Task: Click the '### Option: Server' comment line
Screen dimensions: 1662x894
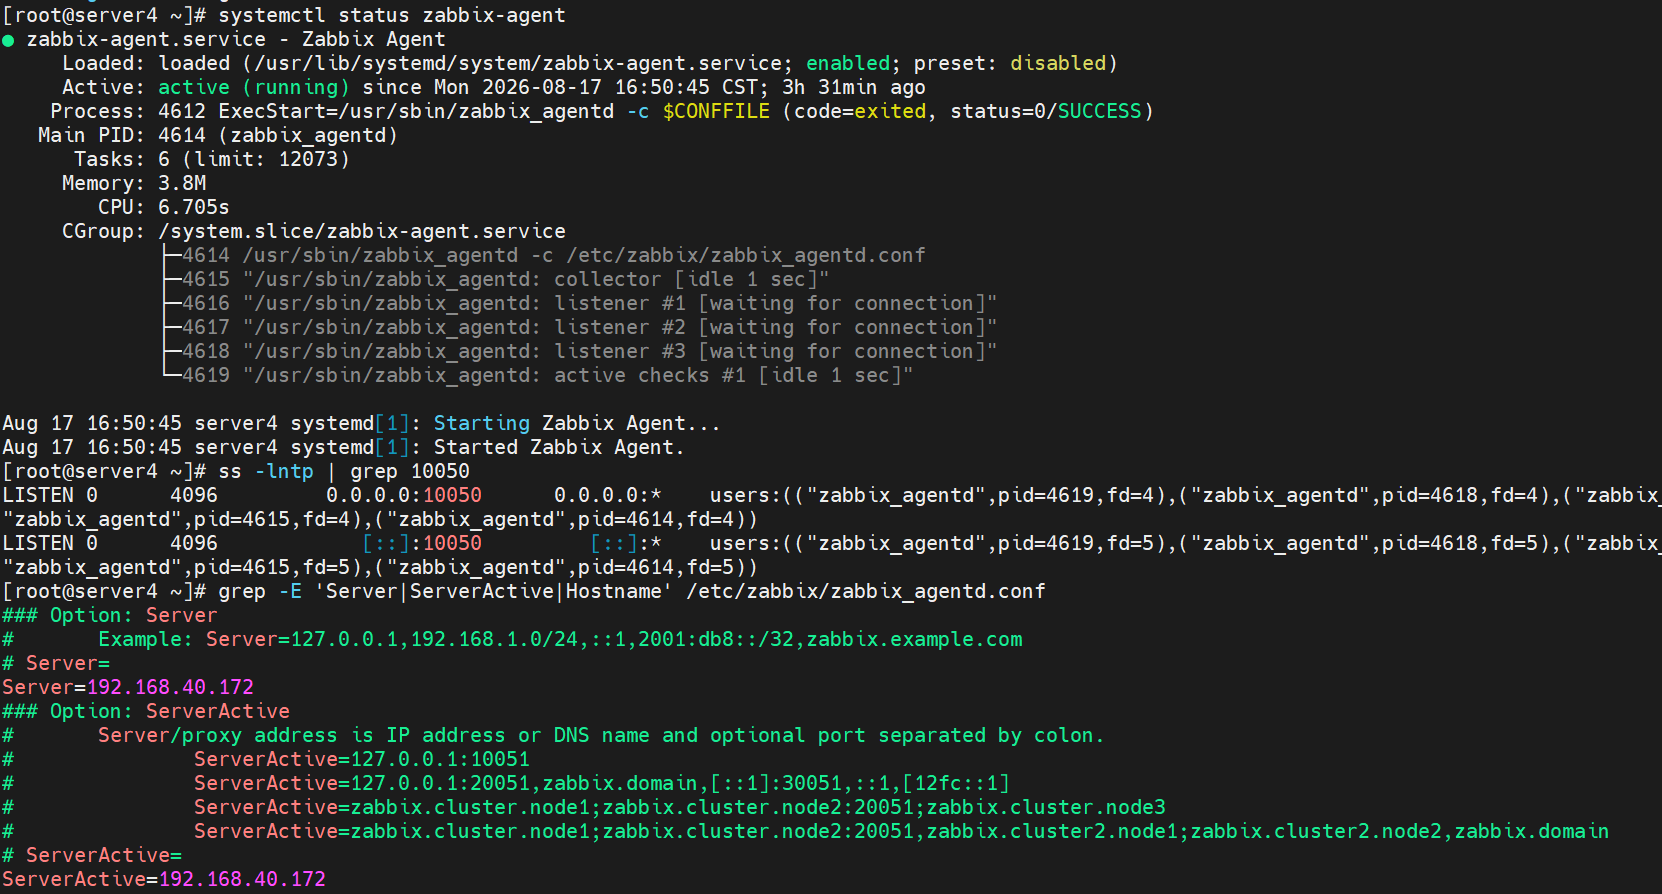Action: [110, 615]
